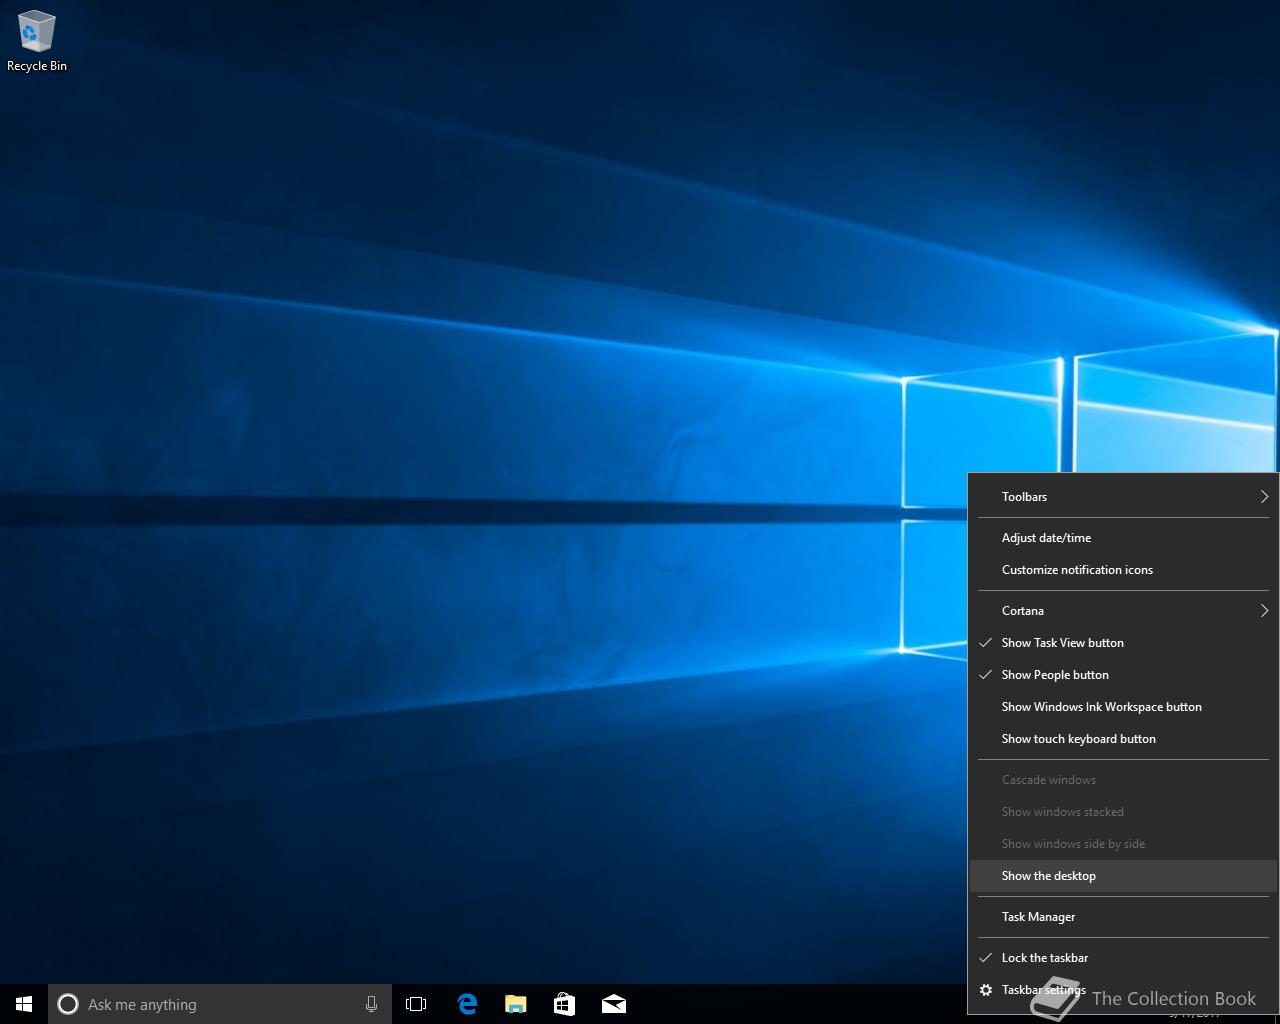The width and height of the screenshot is (1280, 1024).
Task: Open Taskbar settings from context menu
Action: click(1123, 990)
